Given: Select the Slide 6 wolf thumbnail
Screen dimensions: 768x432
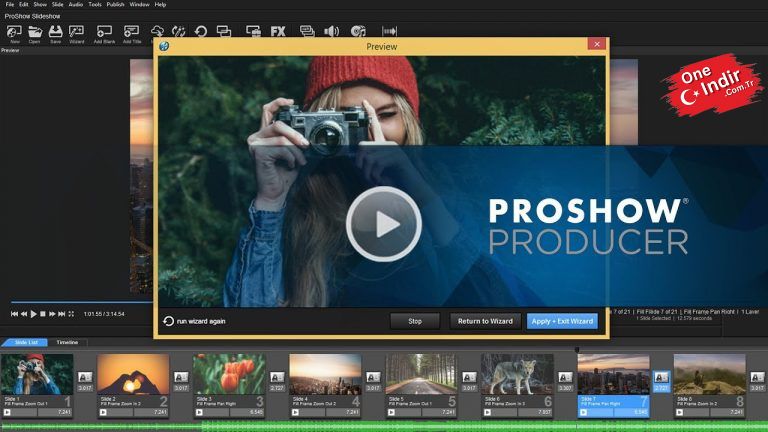Looking at the screenshot, I should click(x=517, y=374).
